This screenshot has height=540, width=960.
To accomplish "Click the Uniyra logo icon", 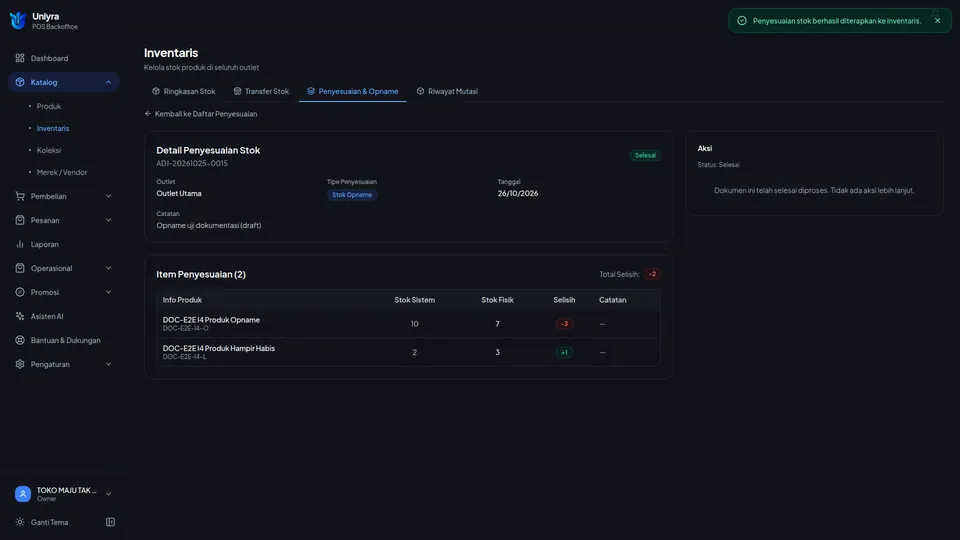I will [x=18, y=20].
